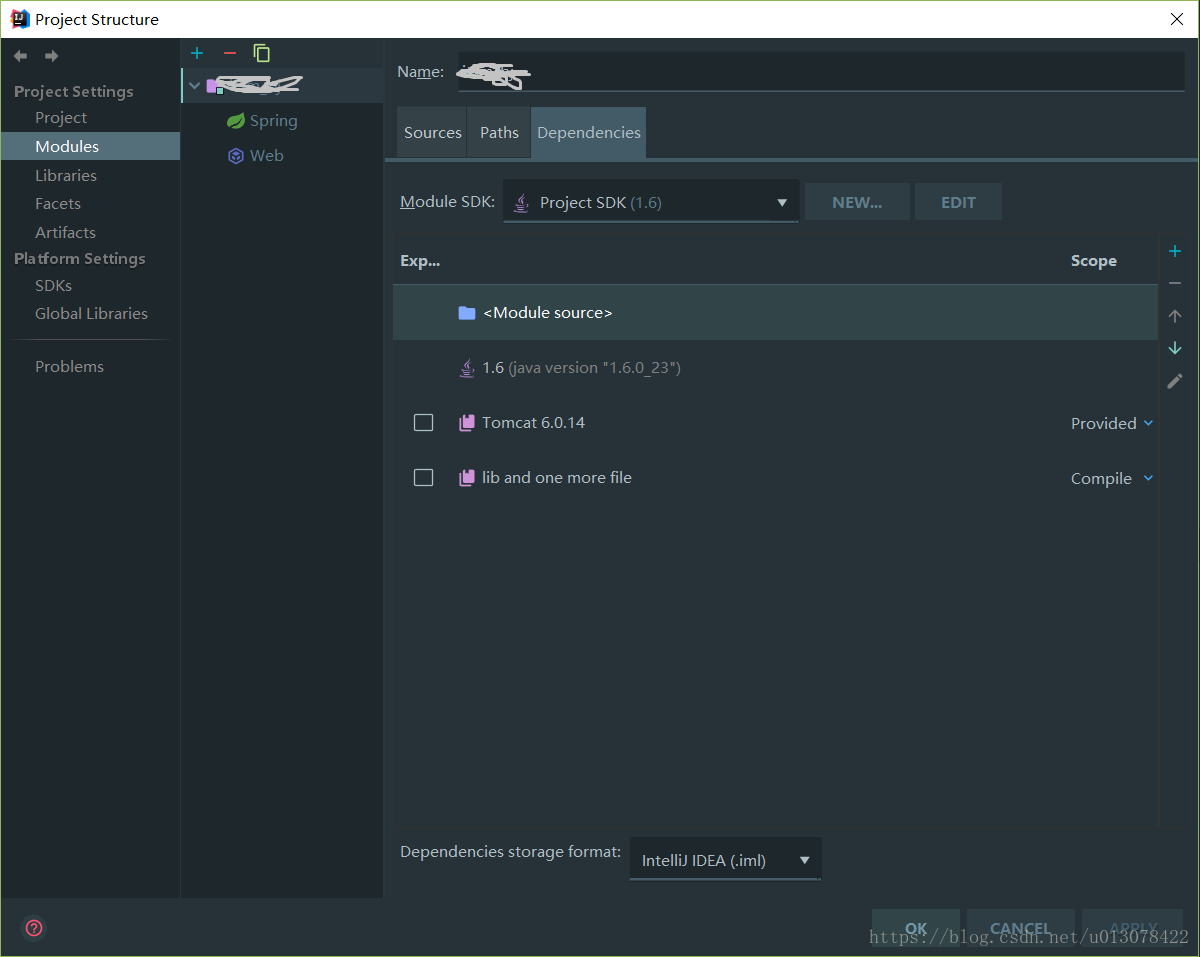Click the module Name input field
Screen dimensions: 1200x957
click(821, 72)
